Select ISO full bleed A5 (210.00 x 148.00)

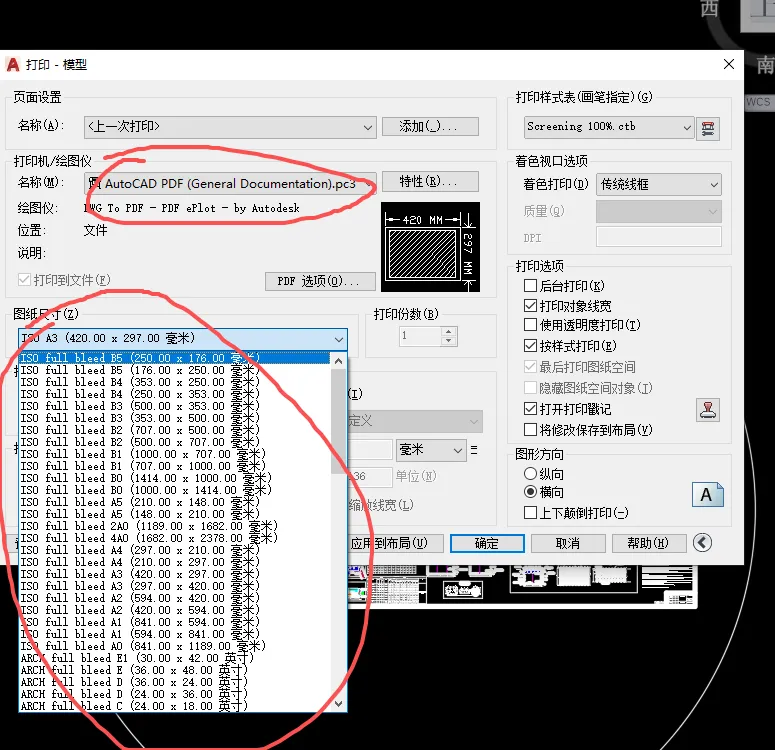174,501
